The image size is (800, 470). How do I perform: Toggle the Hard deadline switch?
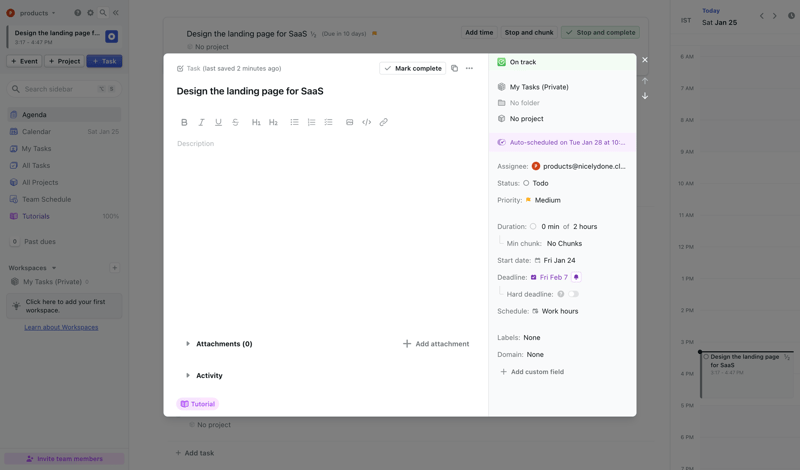coord(573,294)
